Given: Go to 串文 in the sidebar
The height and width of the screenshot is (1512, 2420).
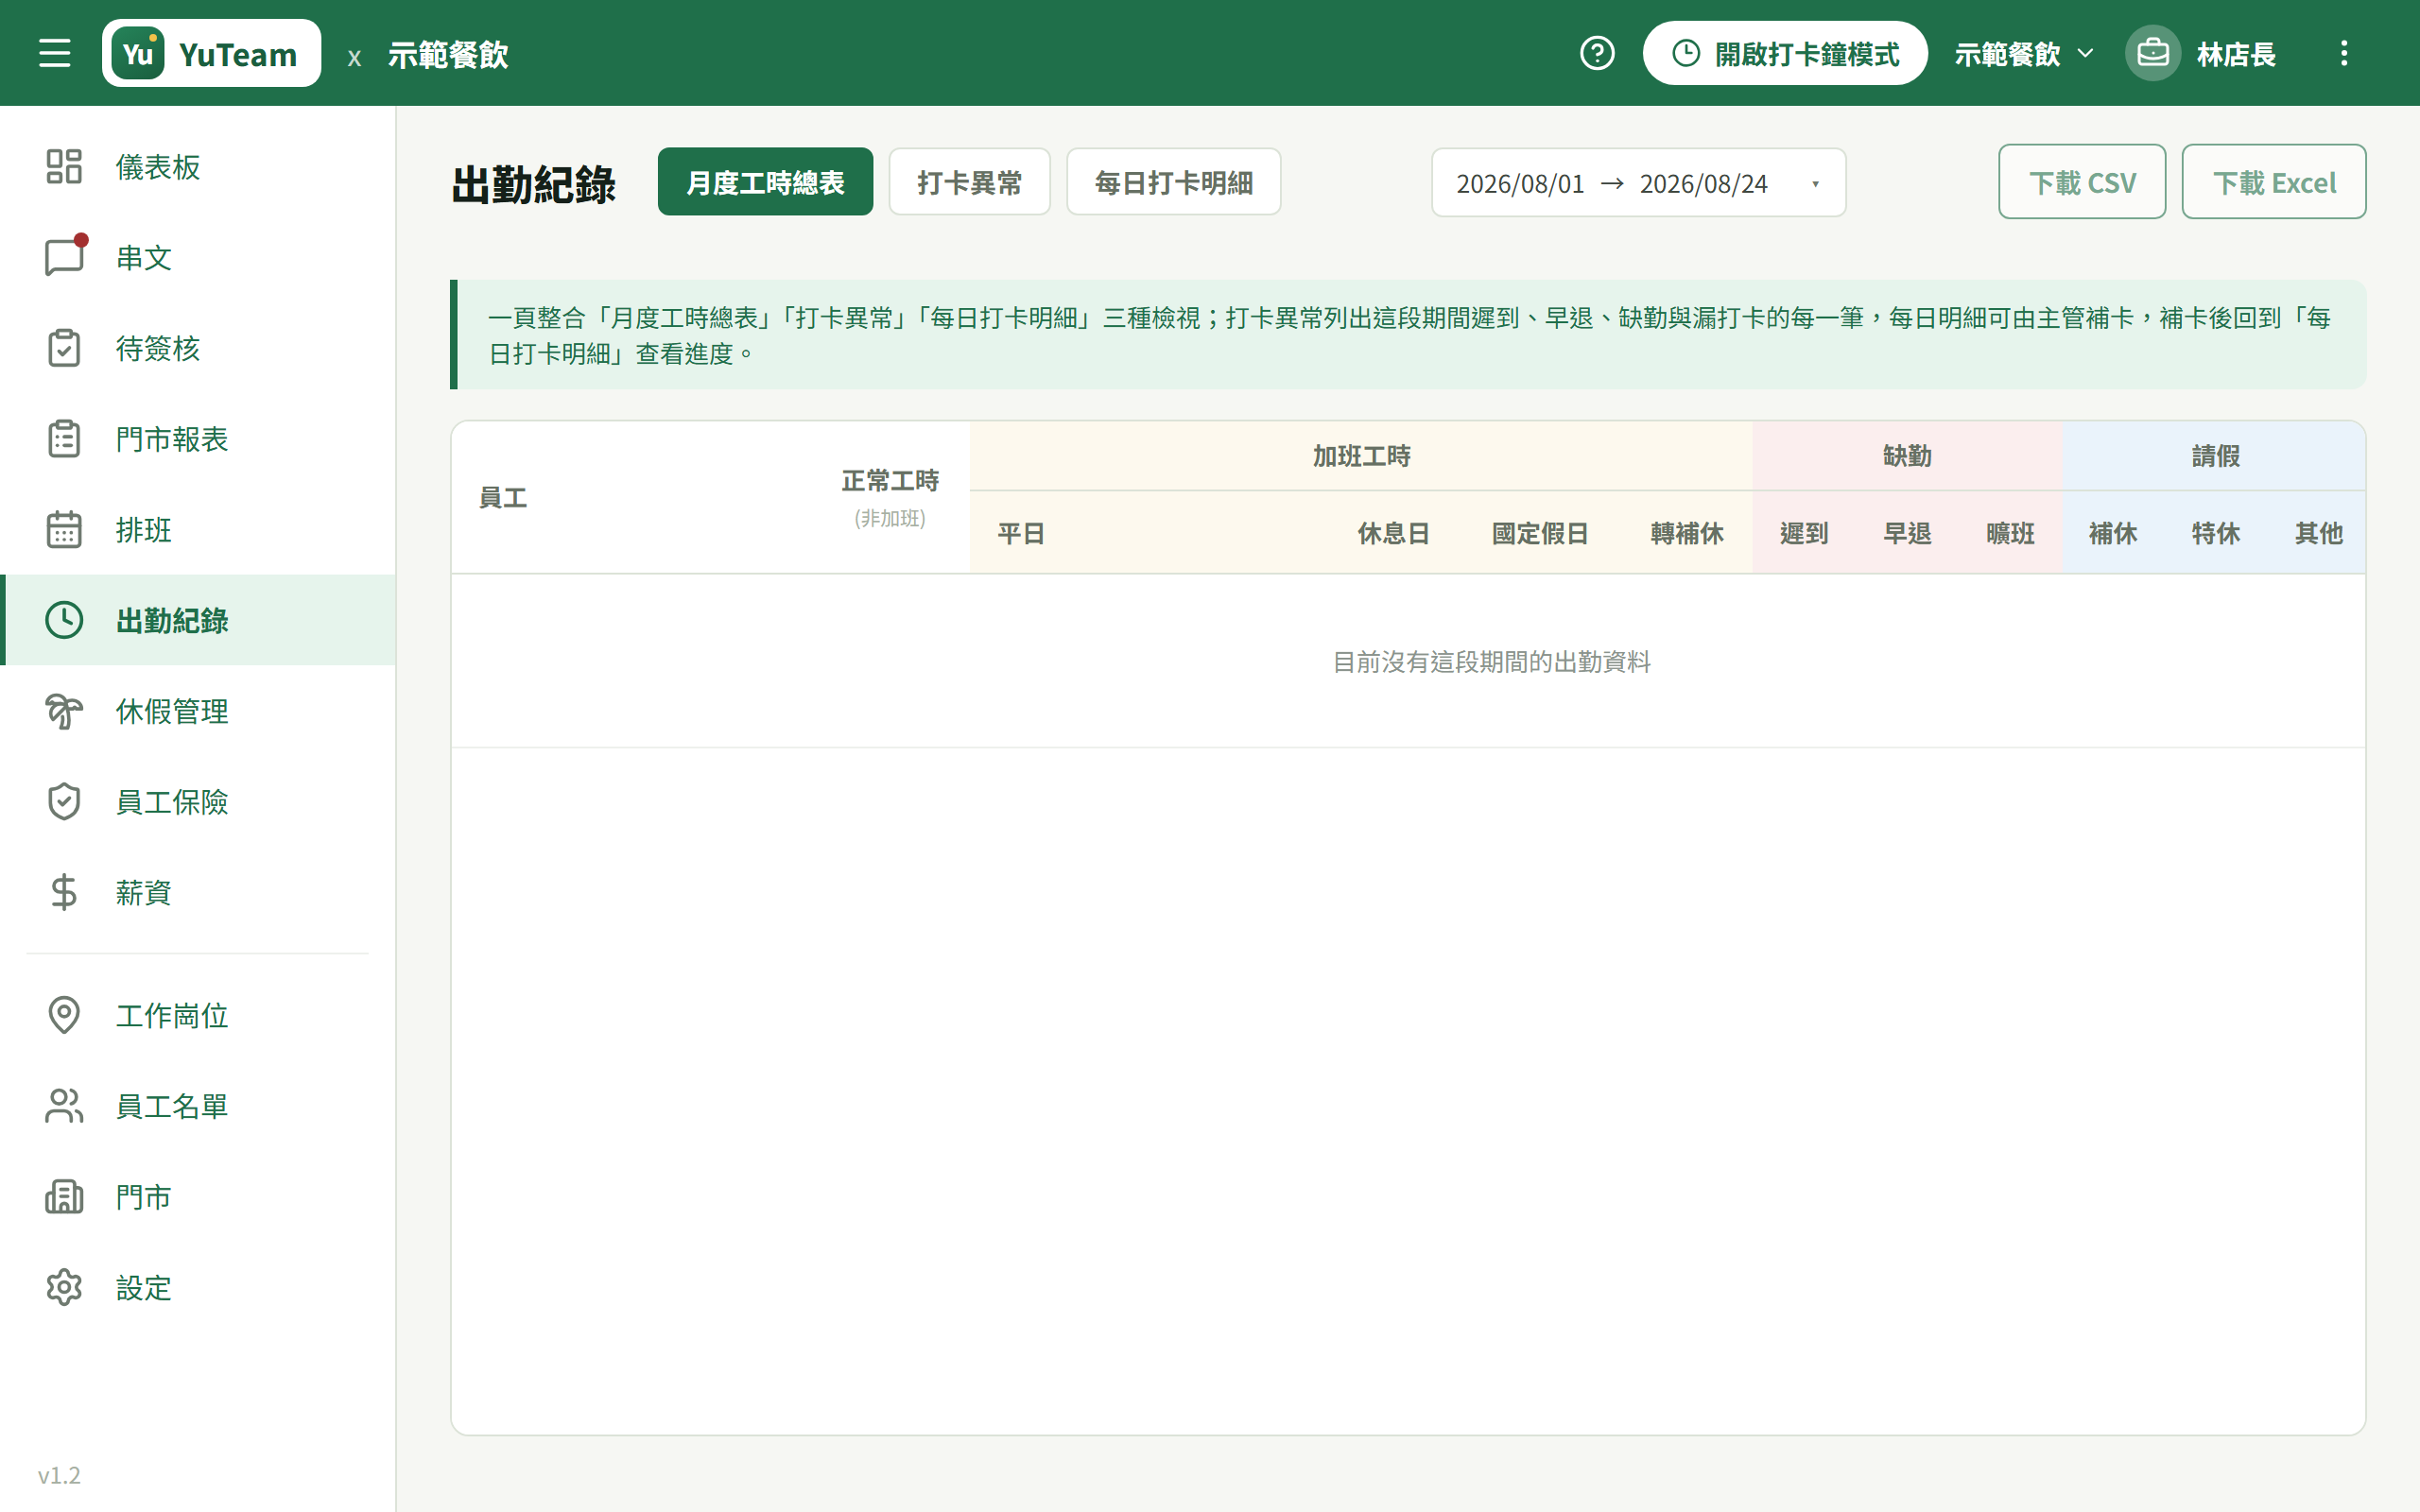Looking at the screenshot, I should tap(198, 257).
